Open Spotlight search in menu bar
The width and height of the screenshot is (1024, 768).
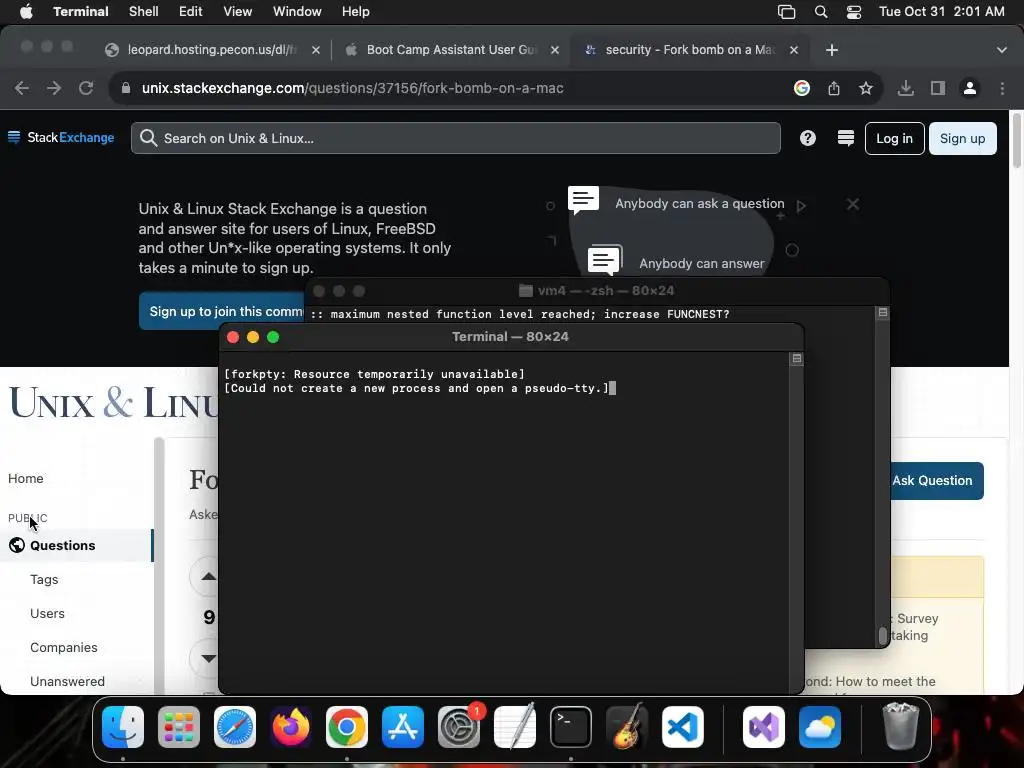[x=821, y=12]
